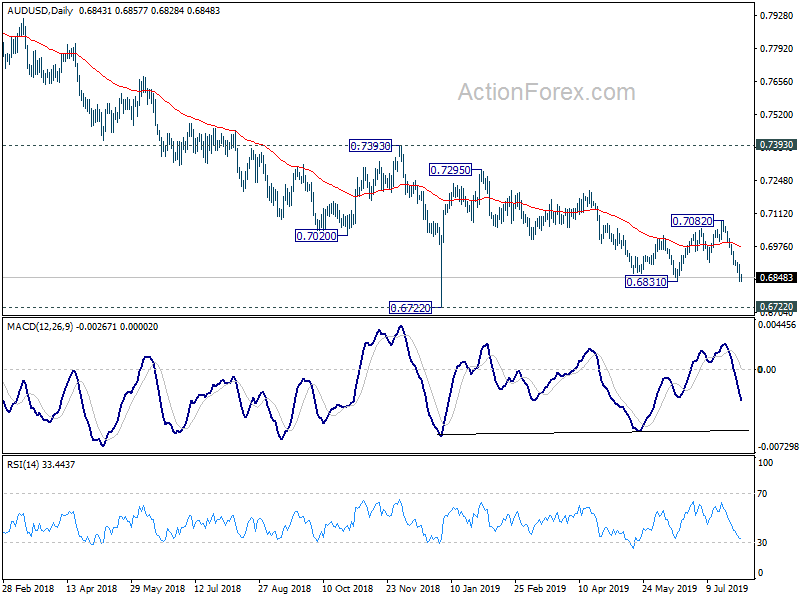The height and width of the screenshot is (600, 800).
Task: Click the 24 May 2019 date label
Action: point(669,588)
